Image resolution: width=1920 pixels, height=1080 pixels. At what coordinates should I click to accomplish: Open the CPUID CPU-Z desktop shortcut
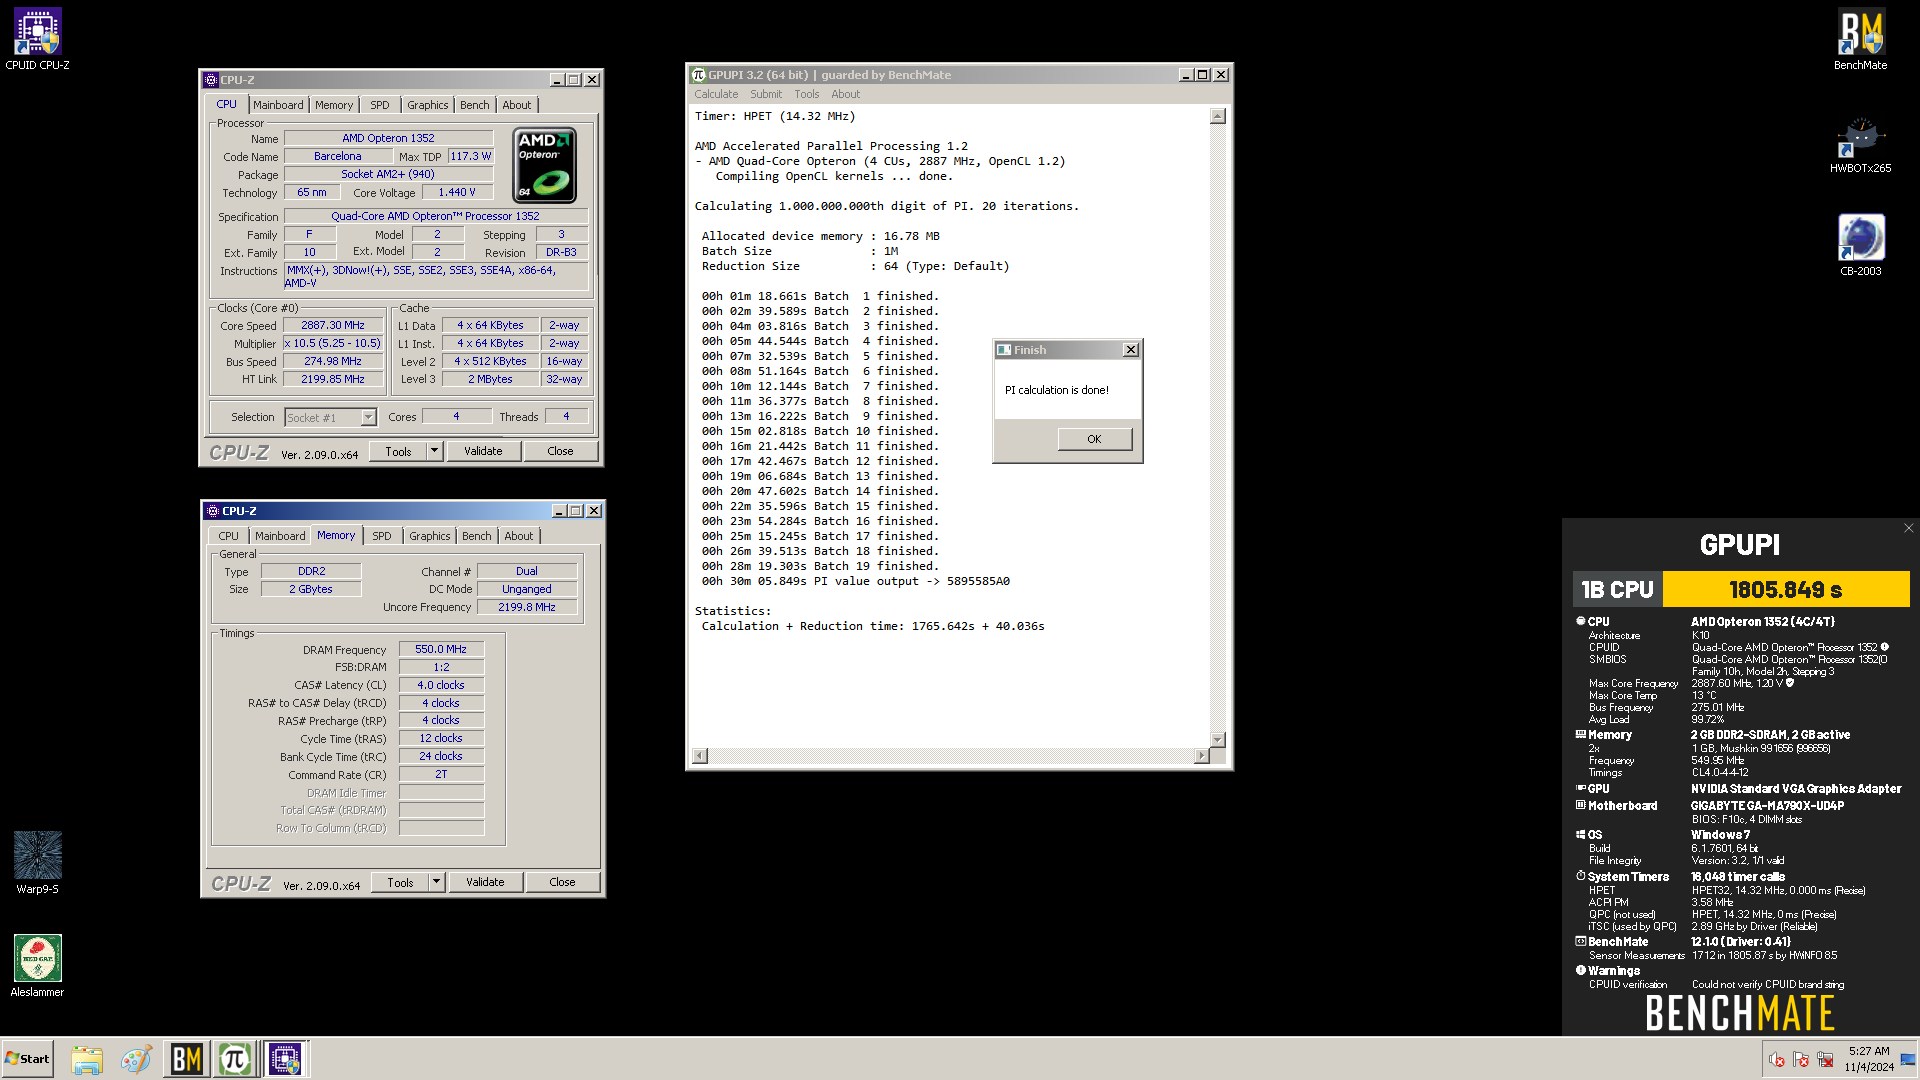[x=37, y=40]
